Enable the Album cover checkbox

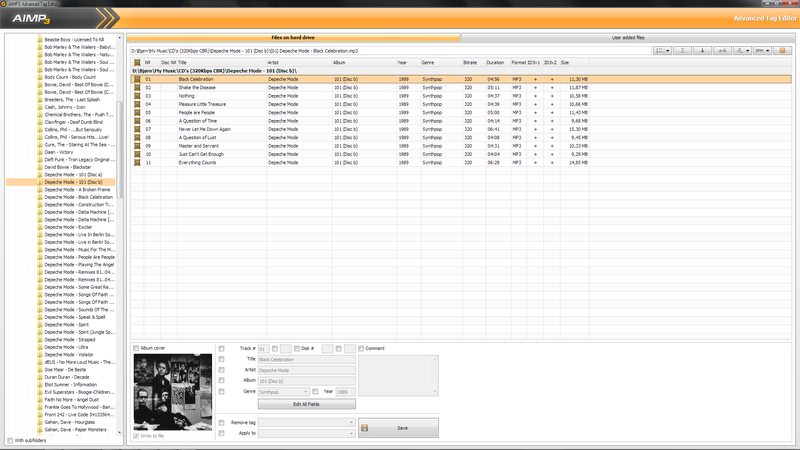point(136,348)
